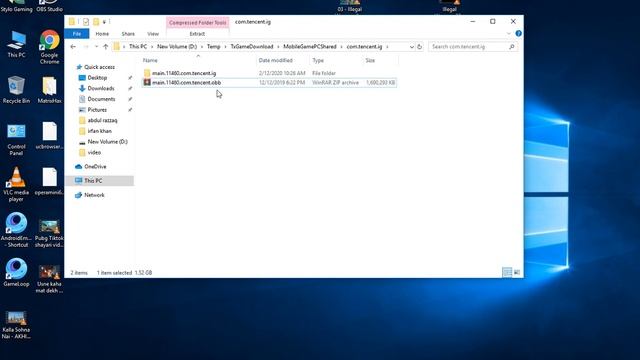
Task: Select Pubg Tiktok shayan video icon
Action: pyautogui.click(x=49, y=233)
